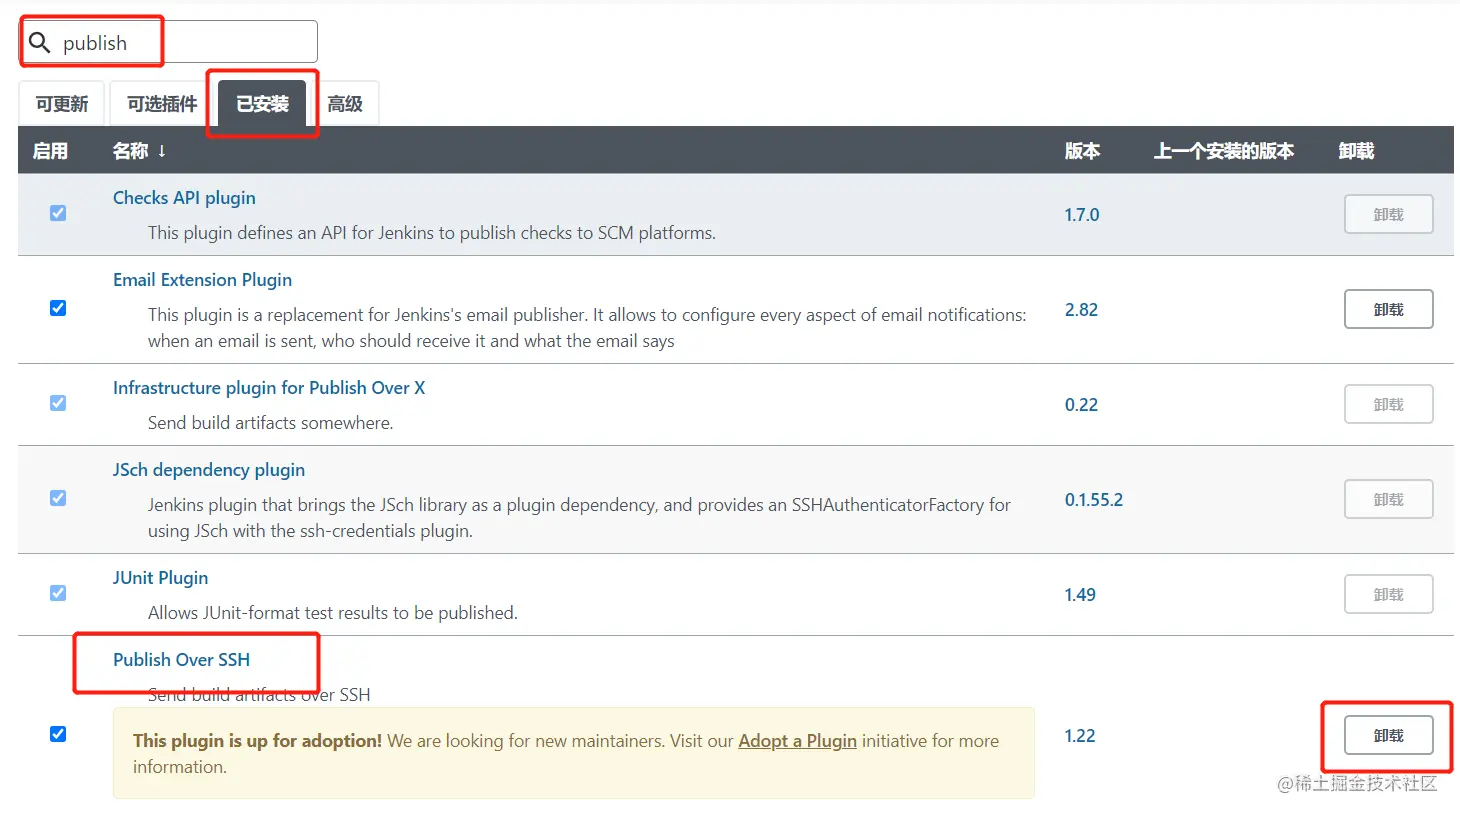The height and width of the screenshot is (816, 1460).
Task: Switch to the 可更新 tab
Action: tap(62, 104)
